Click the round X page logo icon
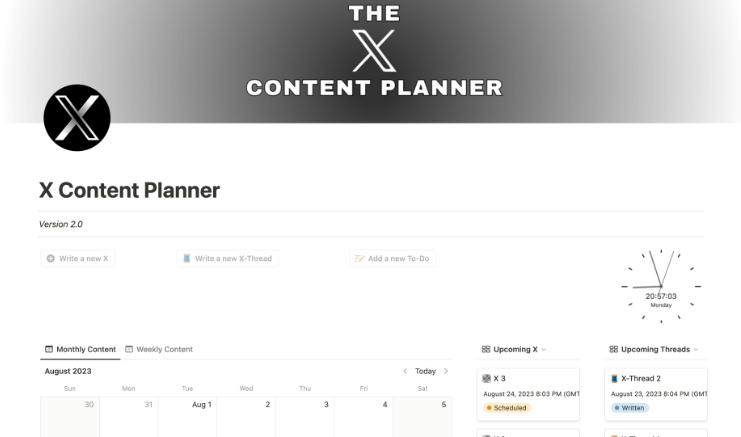741x437 pixels. pos(77,118)
